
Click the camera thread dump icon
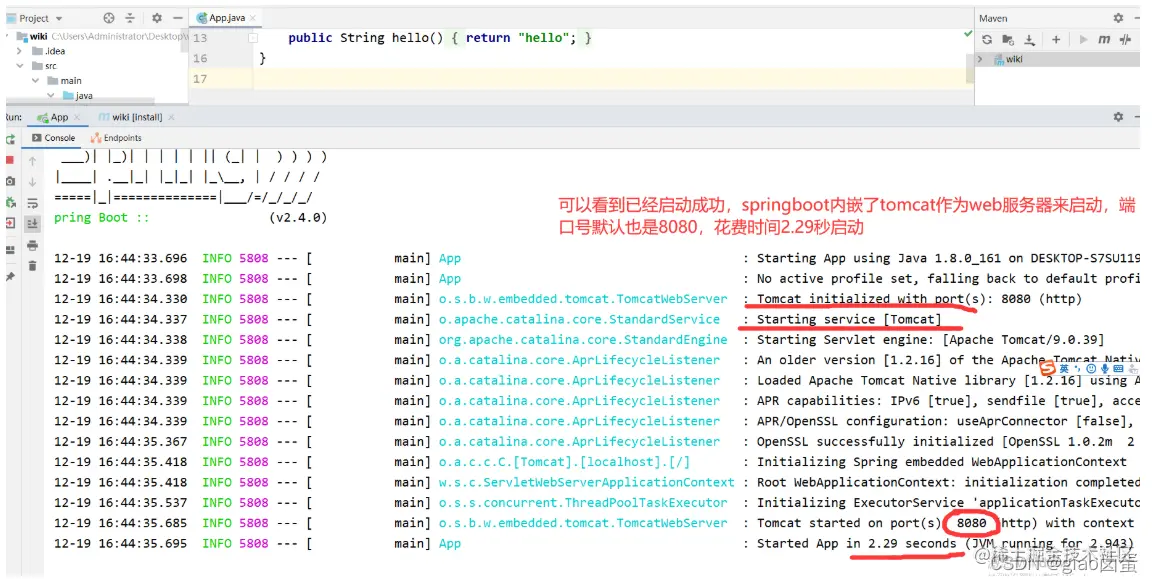coord(10,181)
